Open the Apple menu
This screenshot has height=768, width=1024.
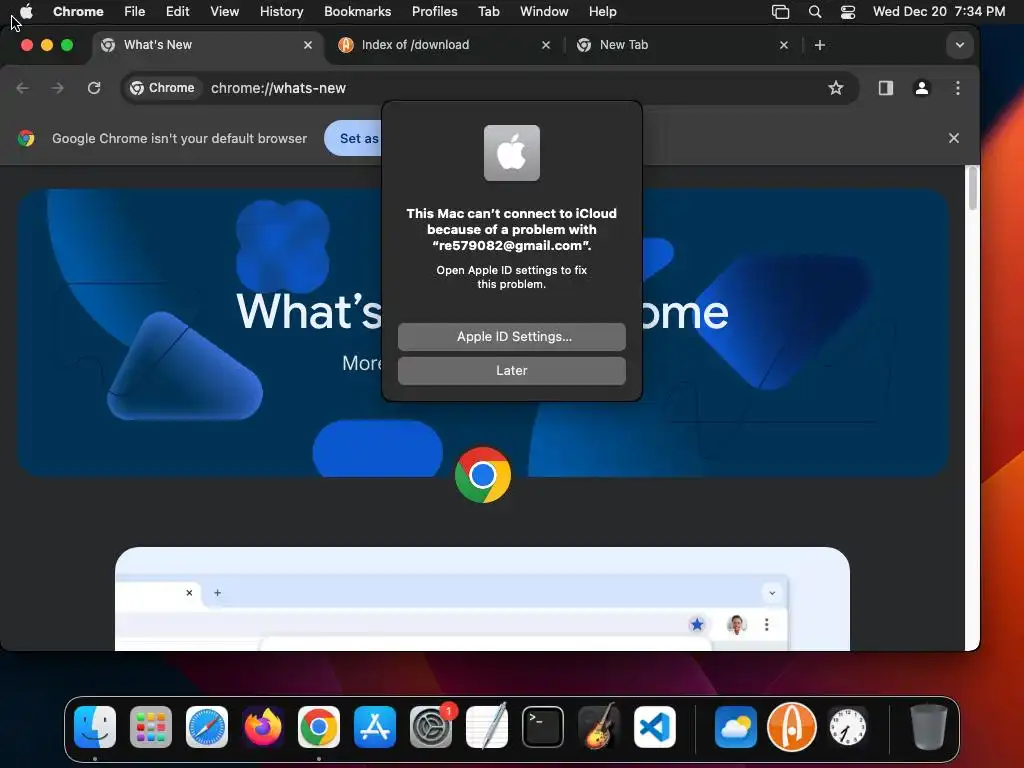point(26,11)
